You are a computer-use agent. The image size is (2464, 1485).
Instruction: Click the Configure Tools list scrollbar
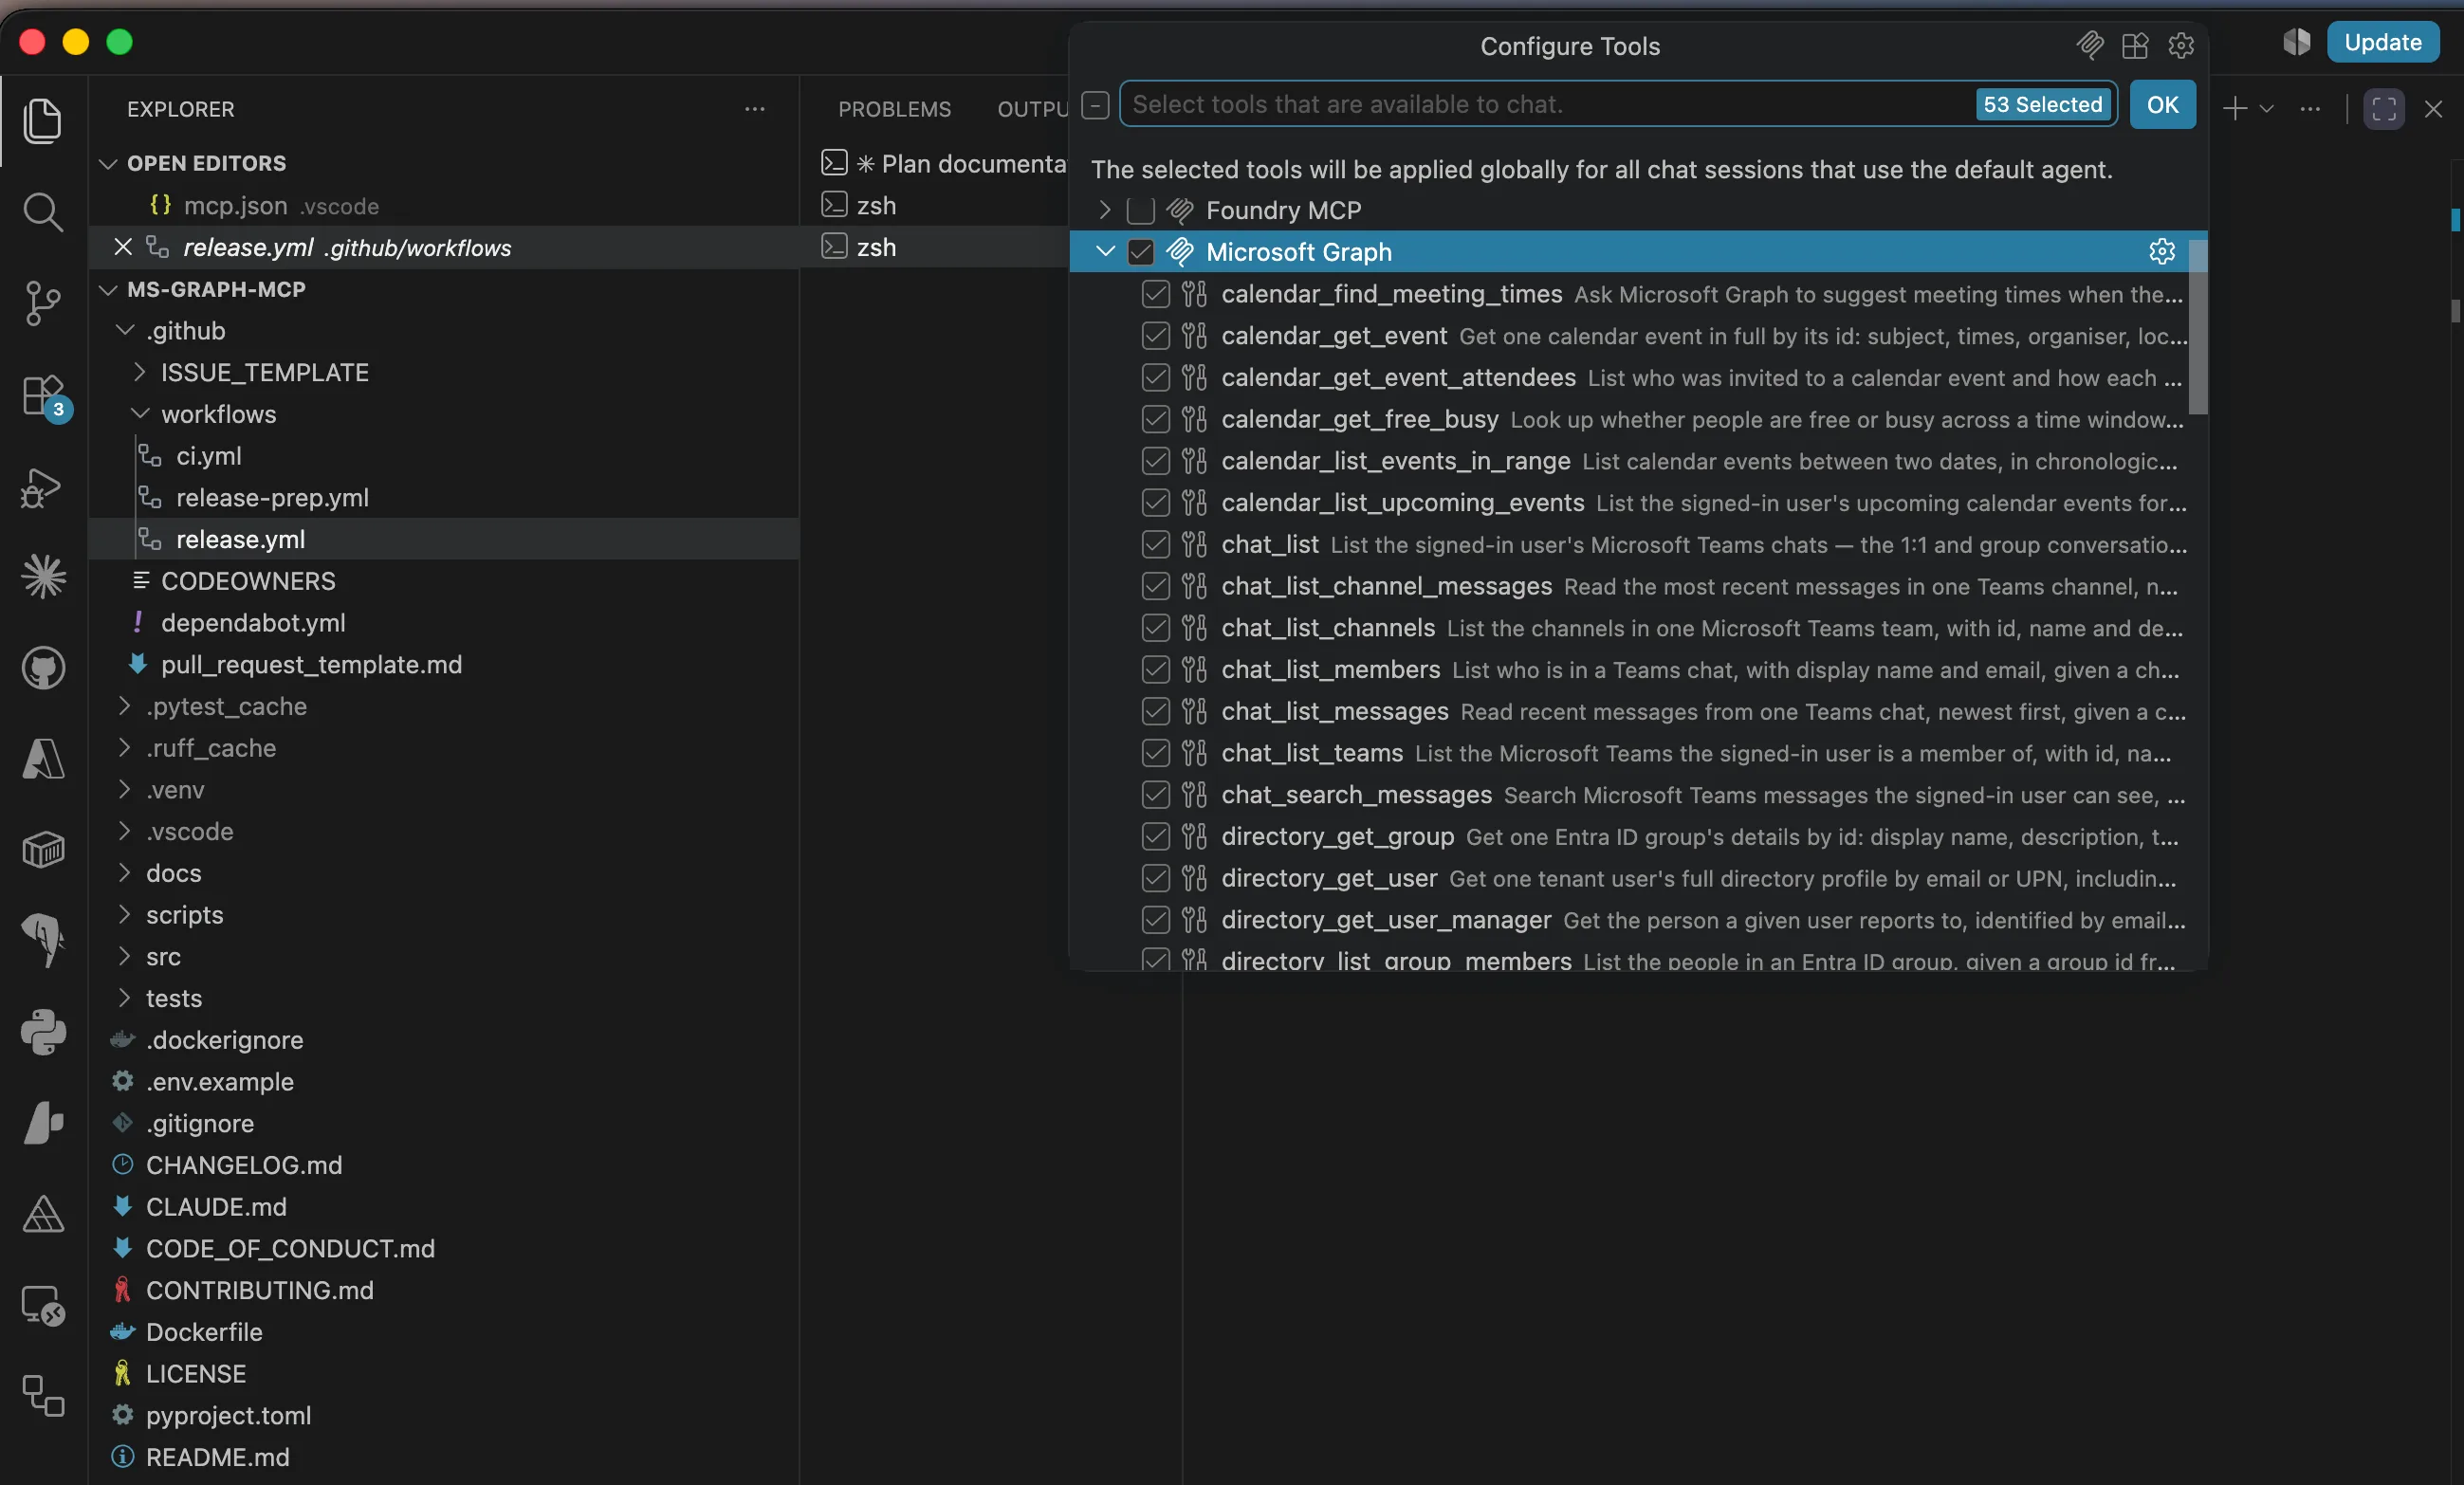click(2197, 326)
